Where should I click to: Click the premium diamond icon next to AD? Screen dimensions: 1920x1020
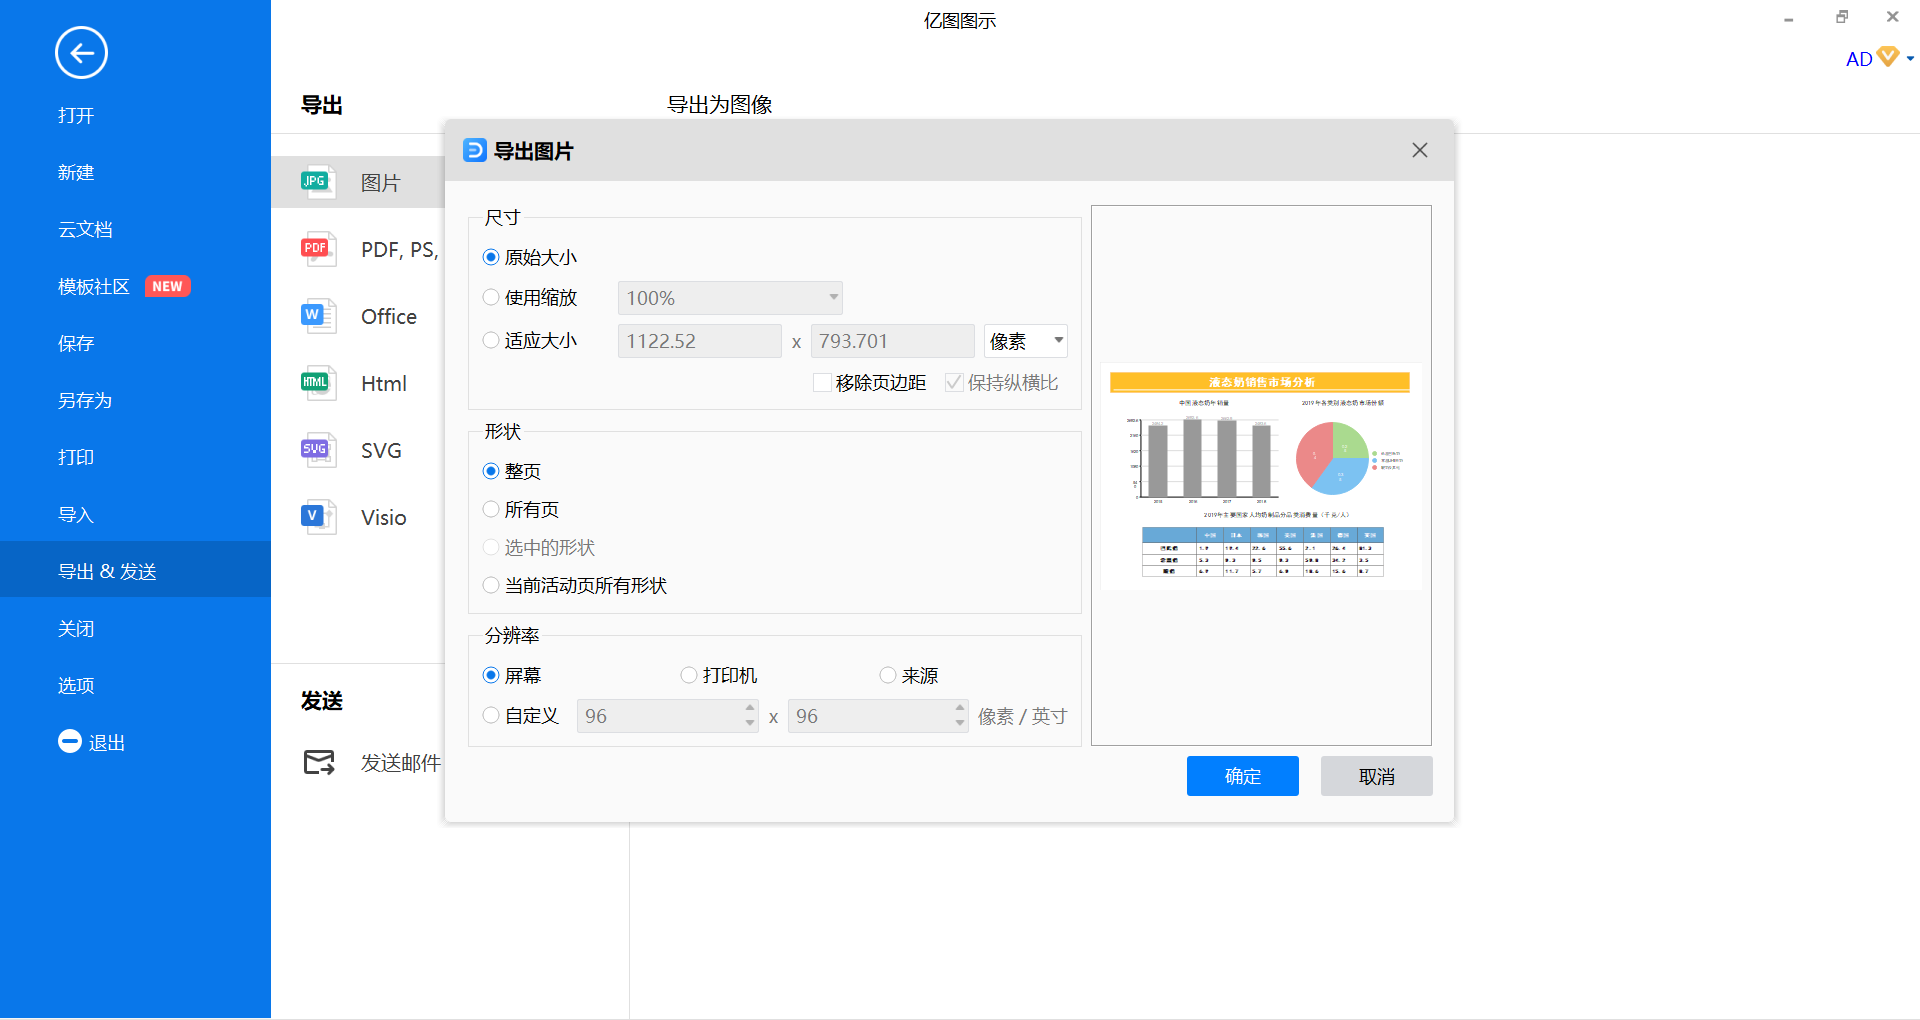click(x=1888, y=57)
